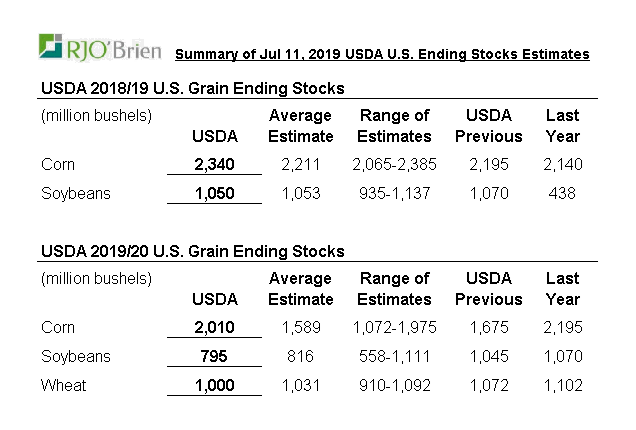Click the 2018/19 corn USDA value 2,340
636x430 pixels.
point(214,164)
